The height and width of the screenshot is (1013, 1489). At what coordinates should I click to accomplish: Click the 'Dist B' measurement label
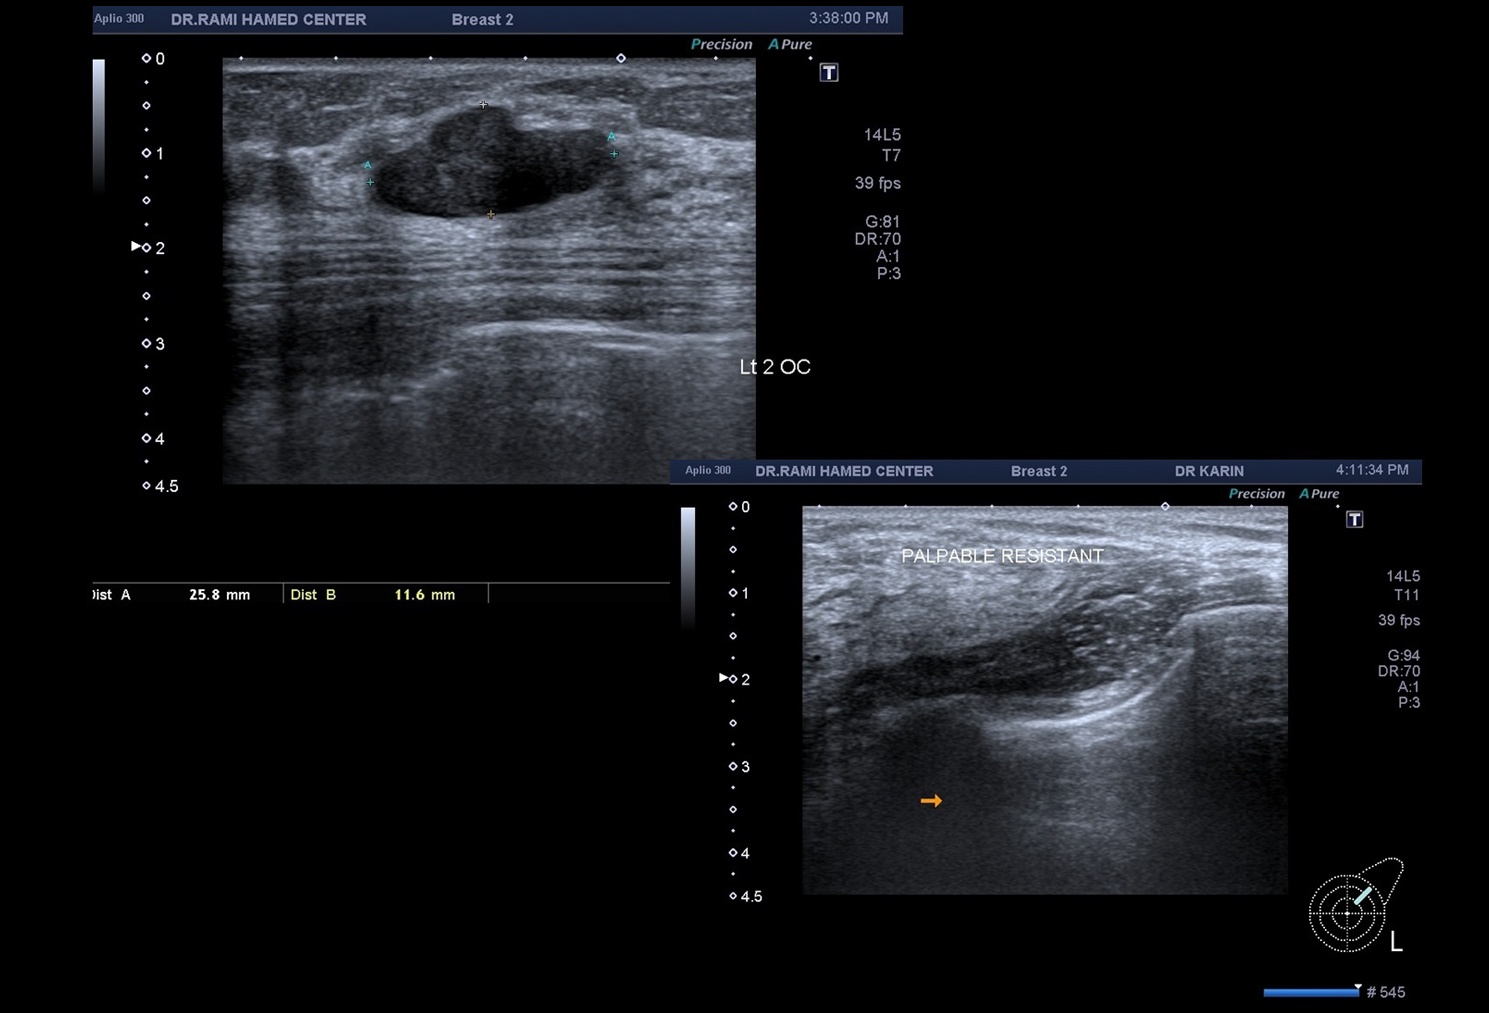(x=313, y=594)
